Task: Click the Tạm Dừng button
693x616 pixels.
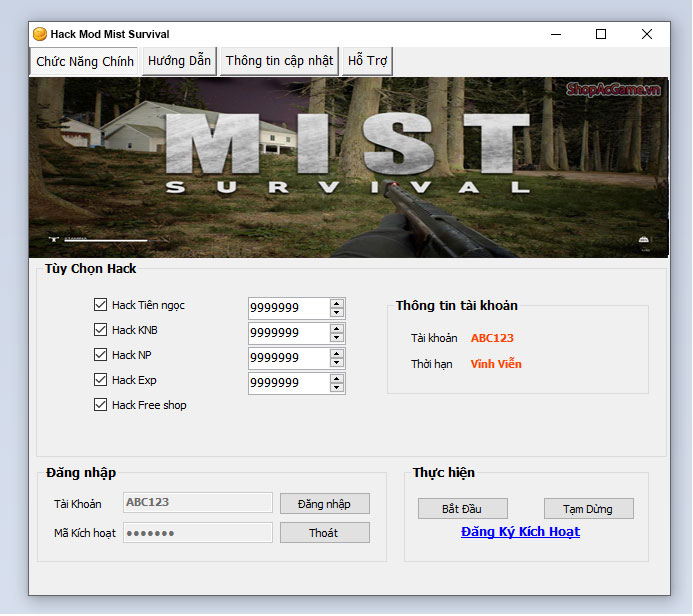Action: [589, 509]
